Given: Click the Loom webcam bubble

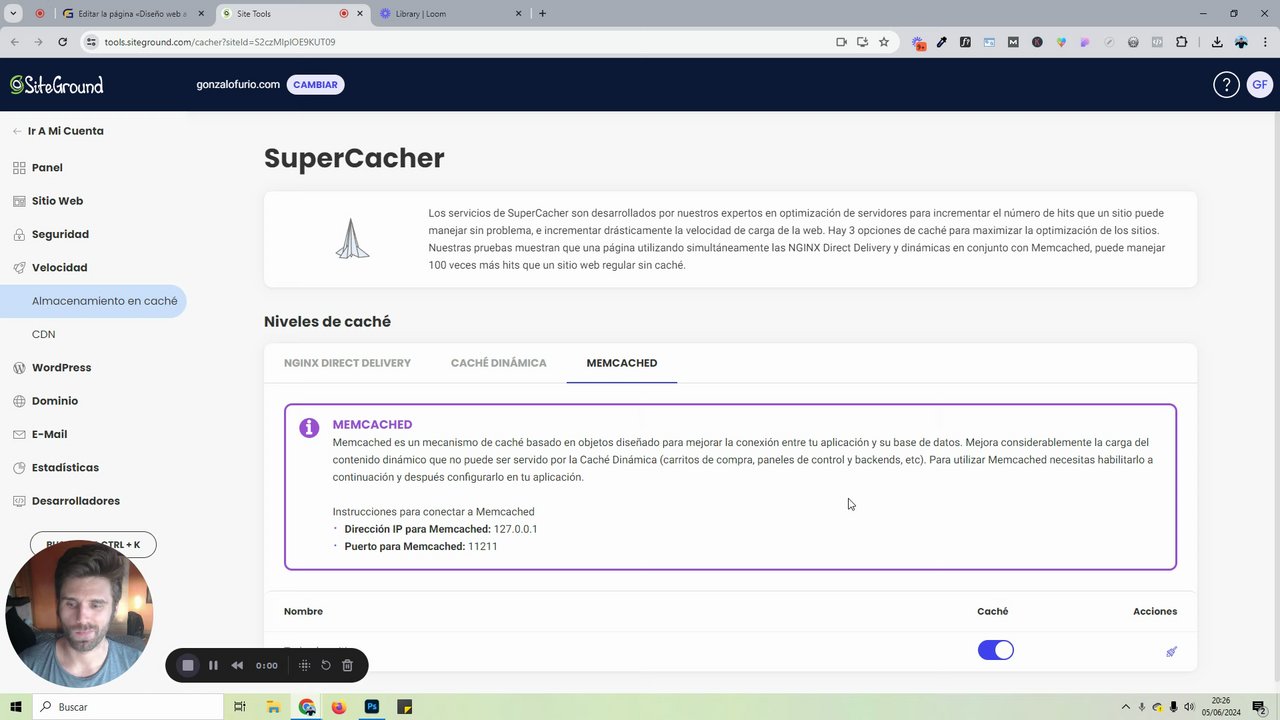Looking at the screenshot, I should click(x=79, y=614).
